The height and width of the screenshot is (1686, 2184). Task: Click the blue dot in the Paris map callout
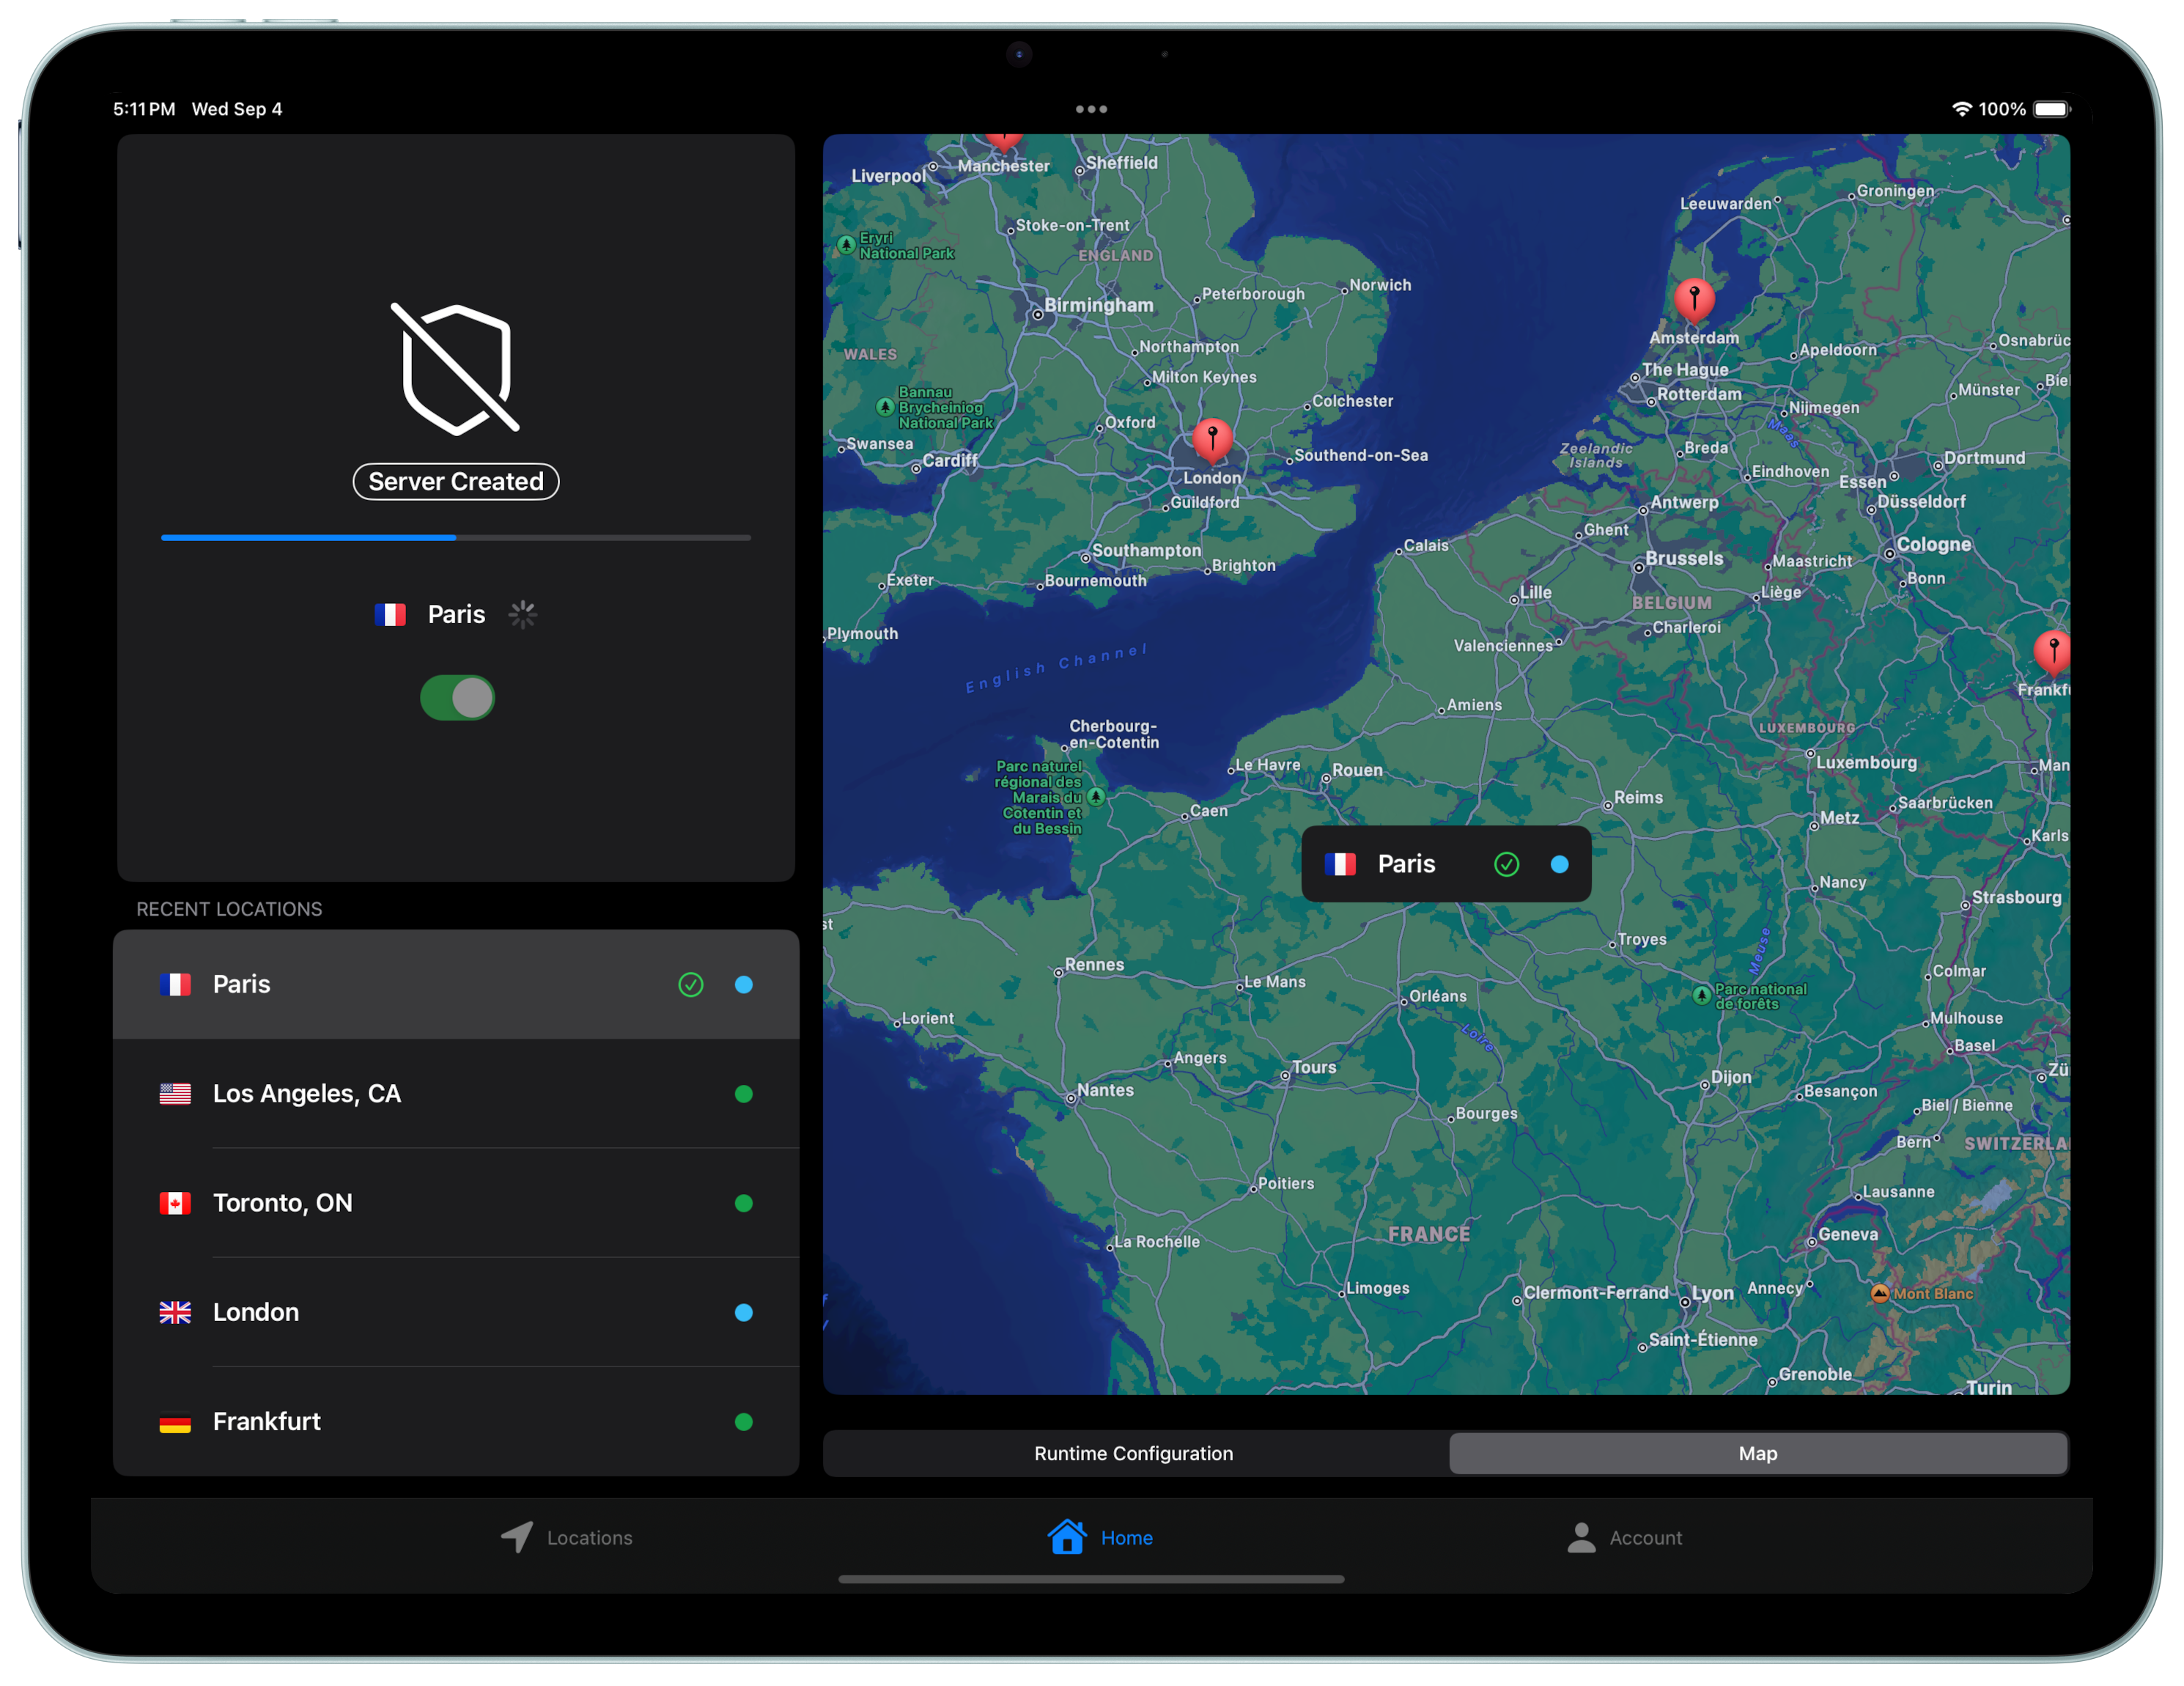click(1559, 864)
